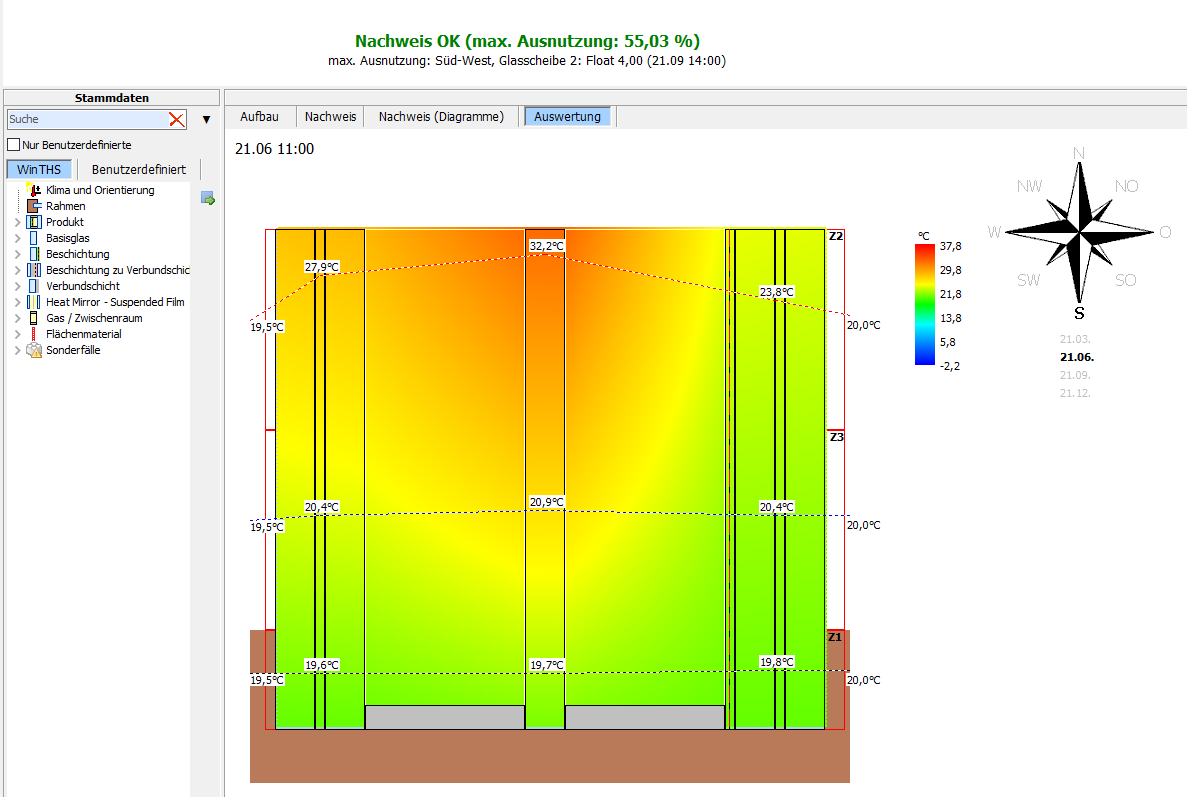The height and width of the screenshot is (797, 1187).
Task: Expand the Beschichtung tree node
Action: tap(17, 254)
